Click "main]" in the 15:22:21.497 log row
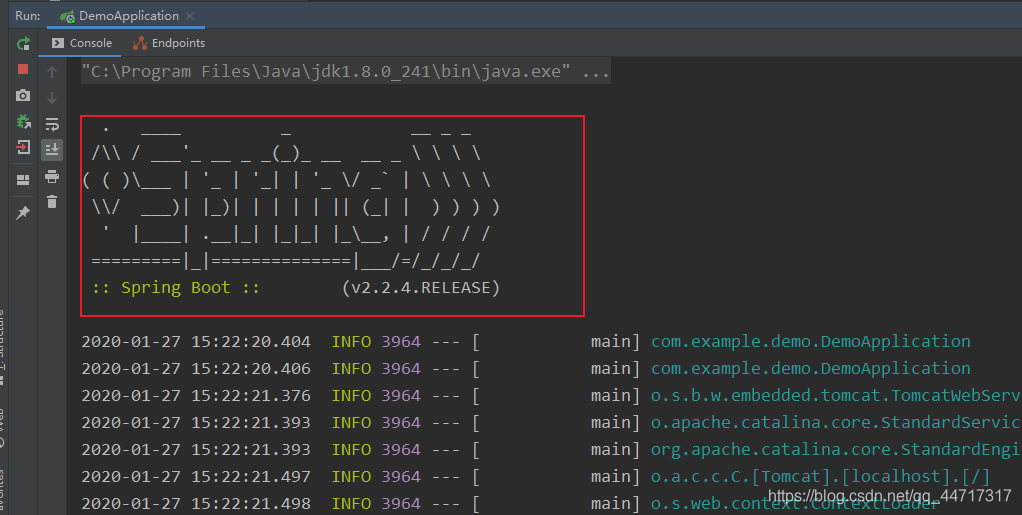 point(615,477)
